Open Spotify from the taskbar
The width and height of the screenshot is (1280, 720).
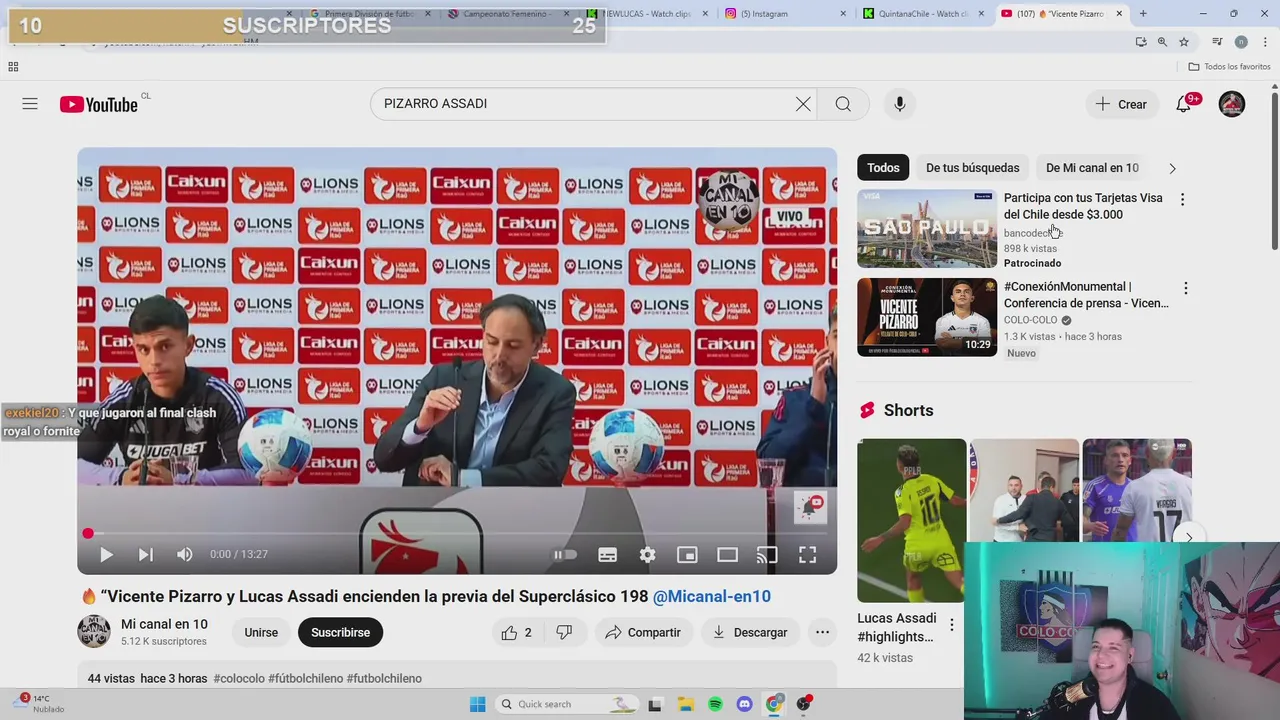(715, 704)
